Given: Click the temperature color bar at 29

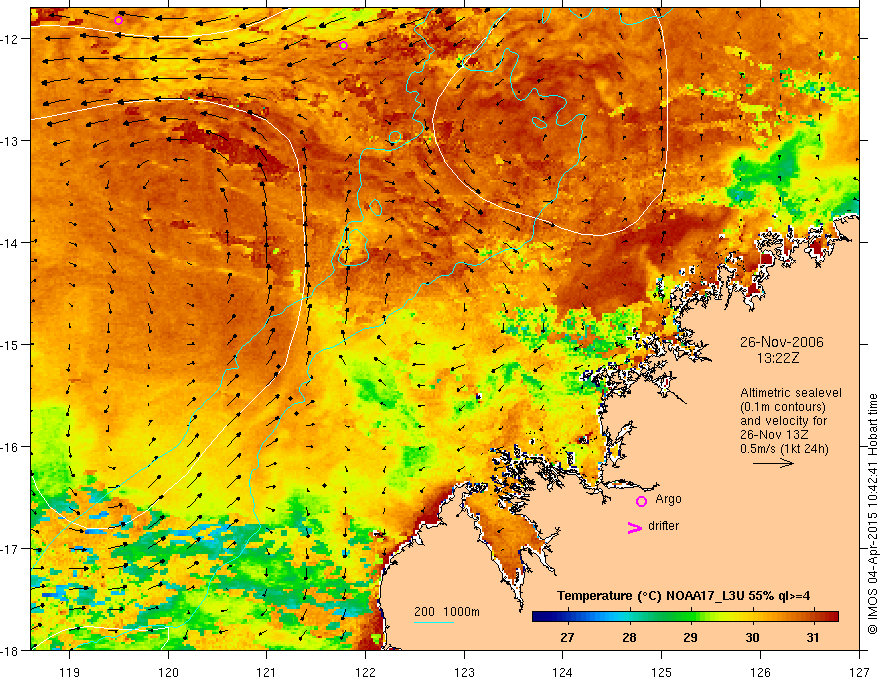Looking at the screenshot, I should coord(690,617).
